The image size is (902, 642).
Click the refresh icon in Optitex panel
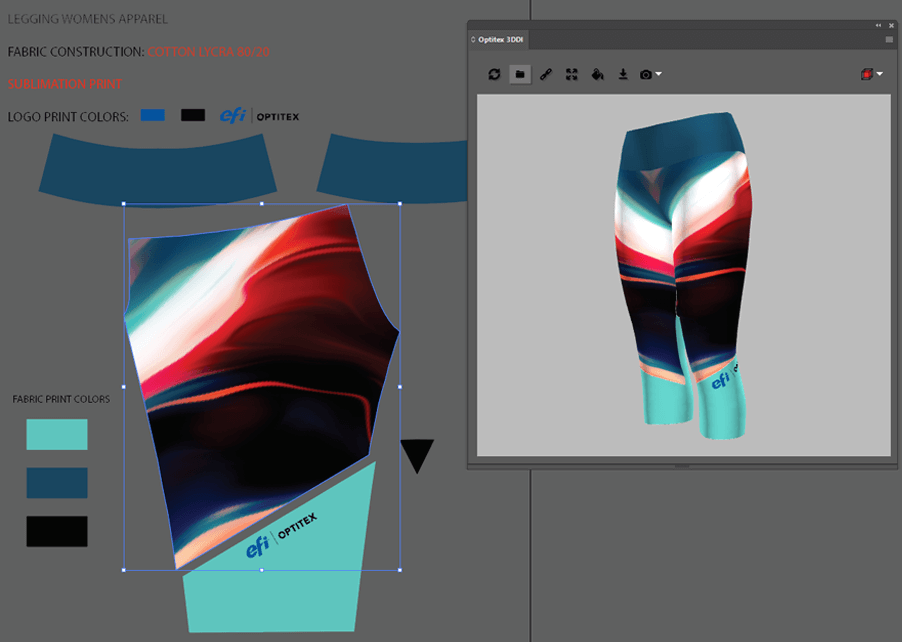(494, 74)
